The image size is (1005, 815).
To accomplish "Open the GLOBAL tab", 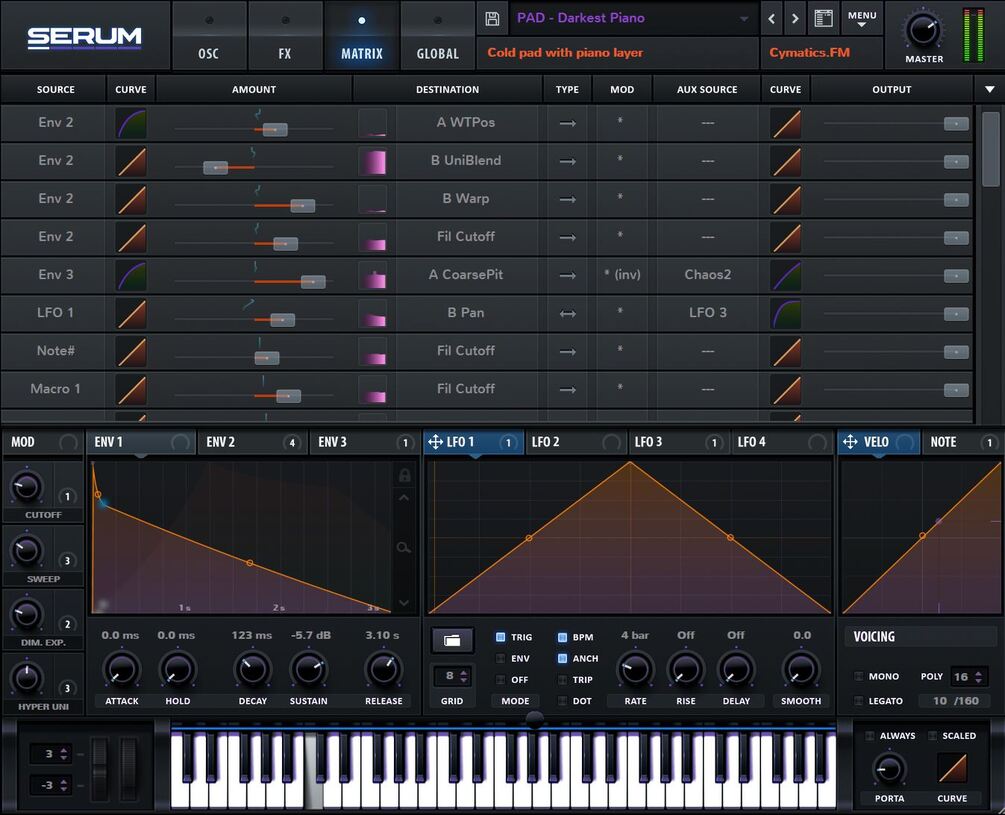I will coord(438,36).
